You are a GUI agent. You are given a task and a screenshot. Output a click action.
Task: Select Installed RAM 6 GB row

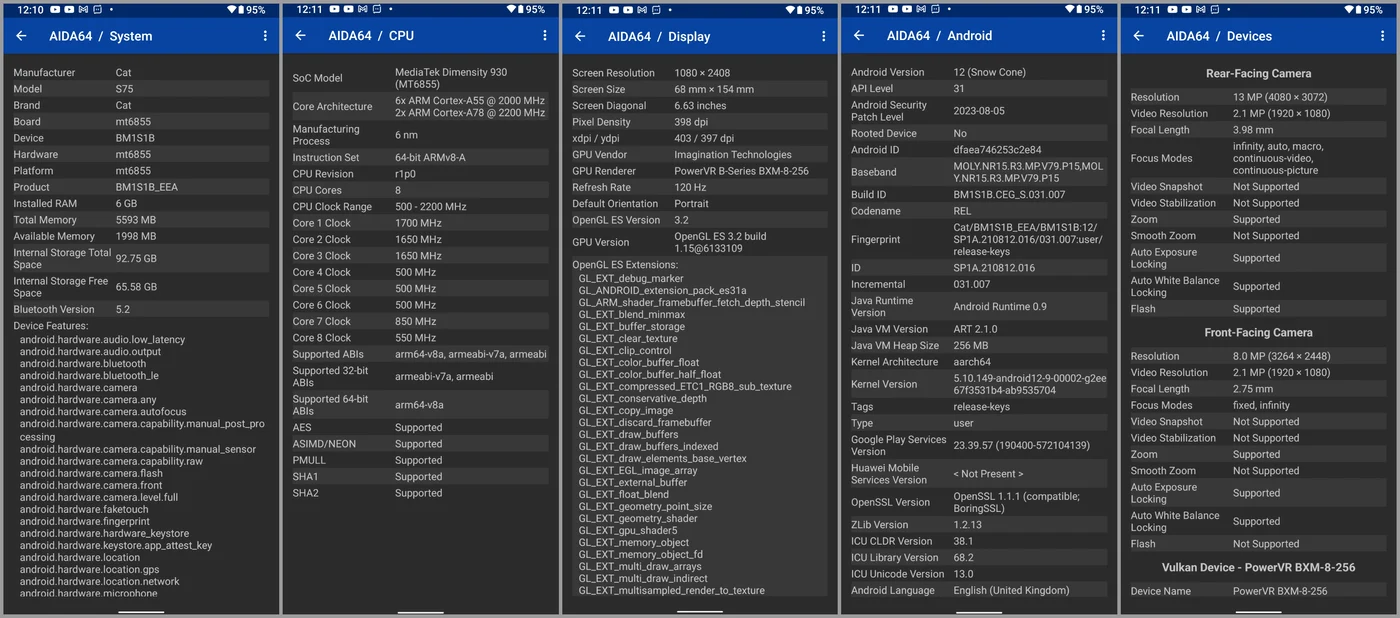(x=140, y=204)
